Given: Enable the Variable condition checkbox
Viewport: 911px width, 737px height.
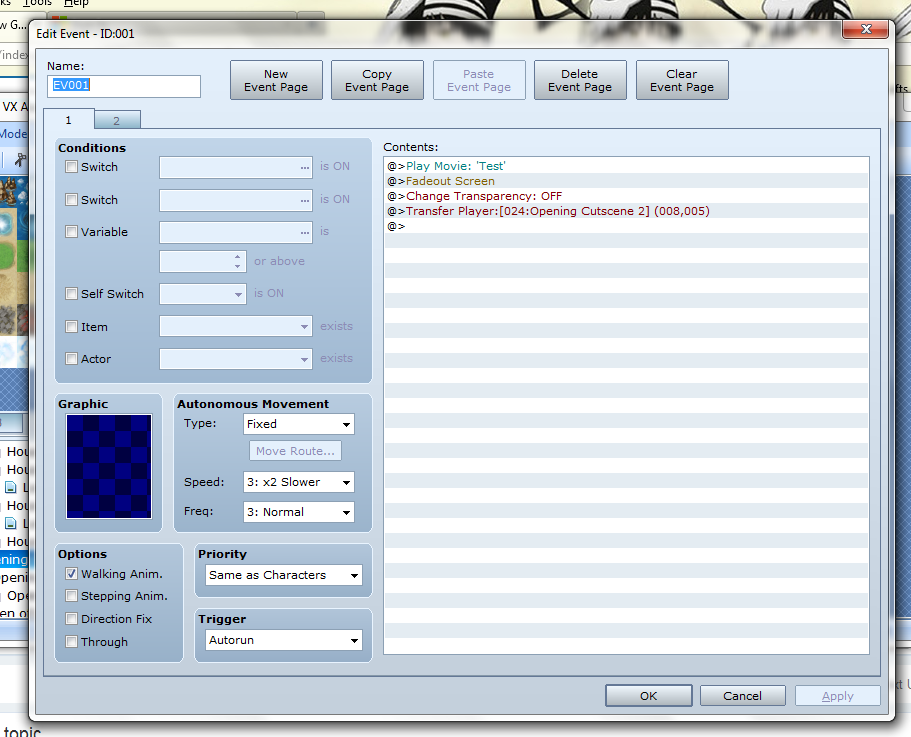Looking at the screenshot, I should pos(72,232).
